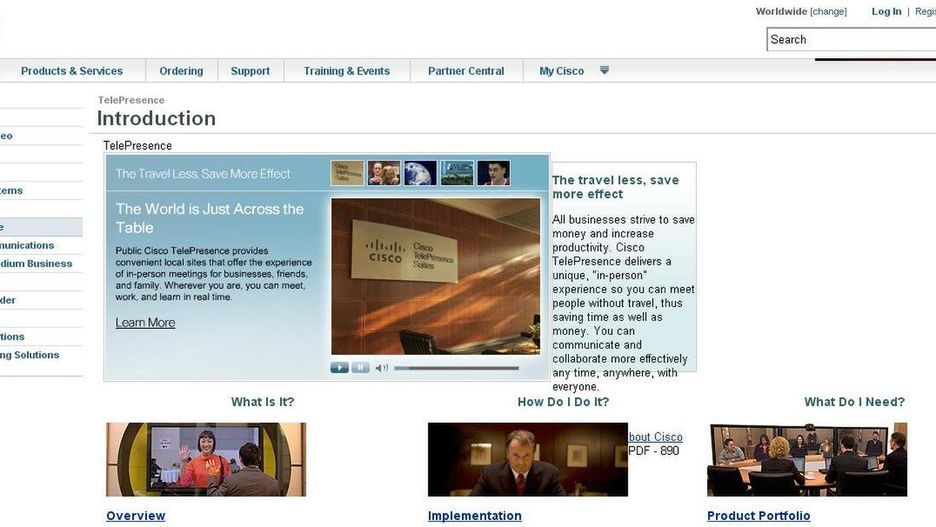Click 'The travel less, save more effect' heading
936x527 pixels.
615,187
